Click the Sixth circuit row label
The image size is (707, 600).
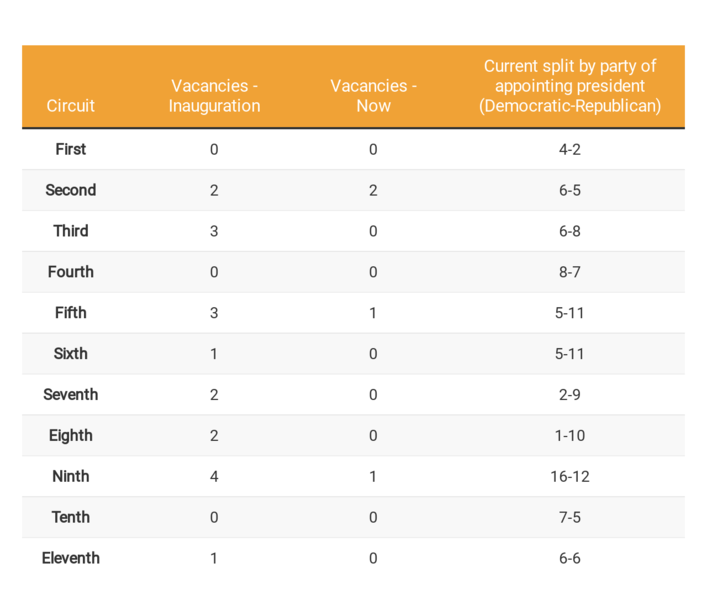pos(71,354)
